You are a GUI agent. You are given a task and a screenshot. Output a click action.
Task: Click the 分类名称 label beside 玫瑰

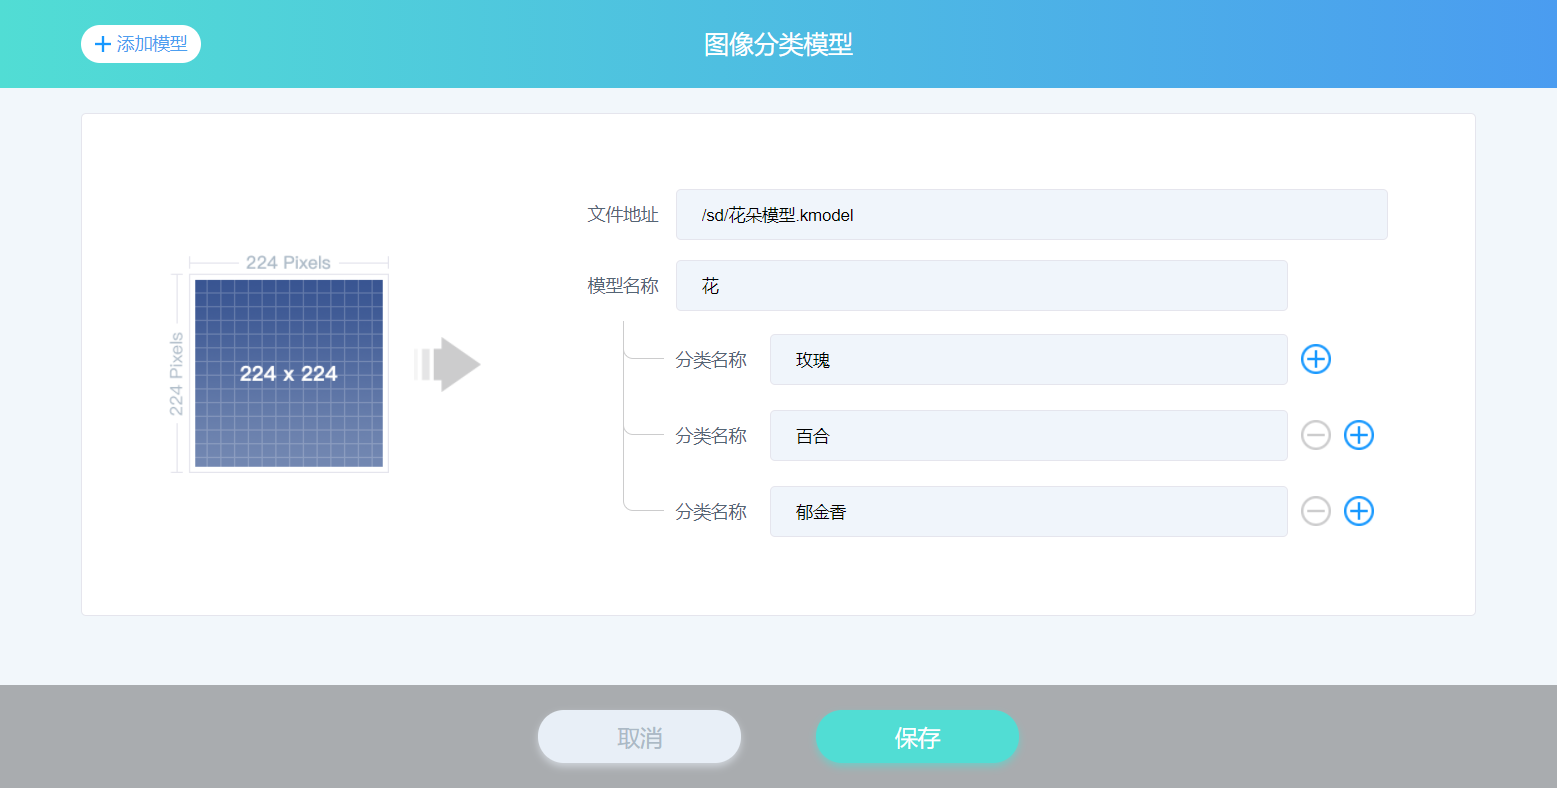711,360
